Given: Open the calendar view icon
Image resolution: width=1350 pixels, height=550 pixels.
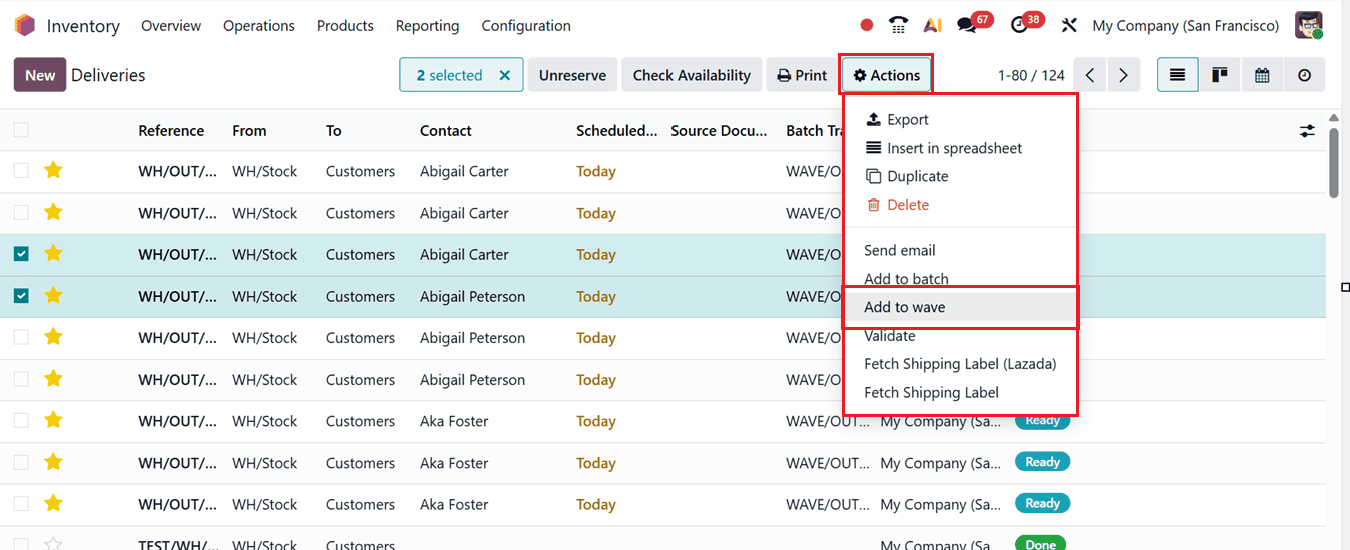Looking at the screenshot, I should pyautogui.click(x=1262, y=75).
